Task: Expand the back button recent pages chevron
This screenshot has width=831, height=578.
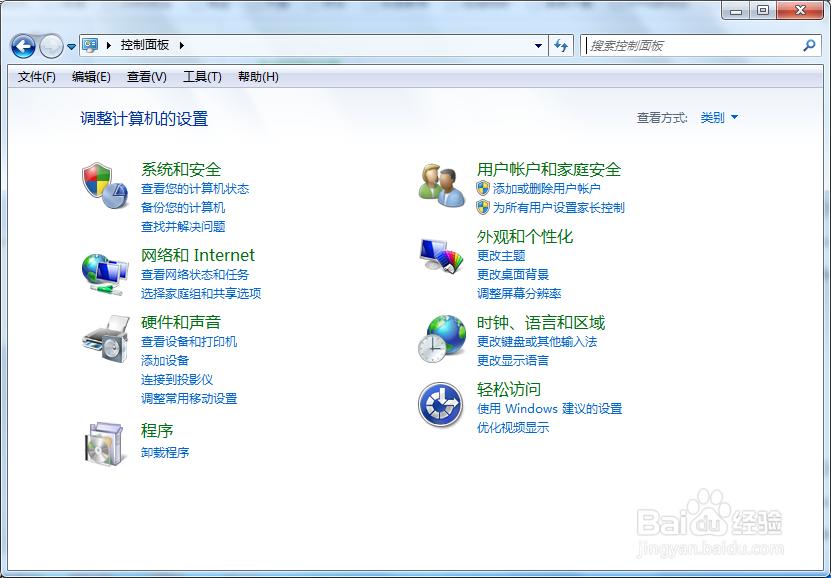Action: (x=69, y=46)
